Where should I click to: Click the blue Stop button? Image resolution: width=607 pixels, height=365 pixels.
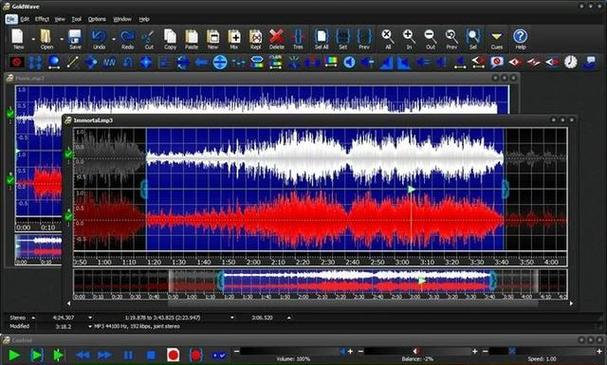click(x=151, y=355)
